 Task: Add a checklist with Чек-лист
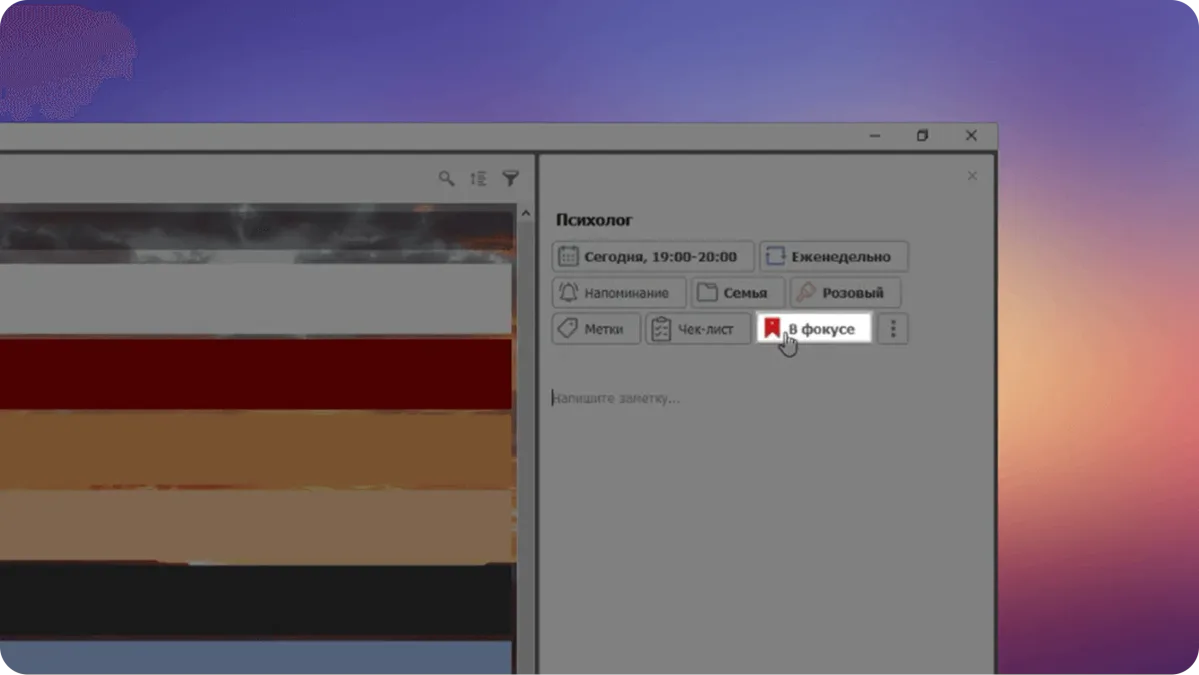click(697, 329)
